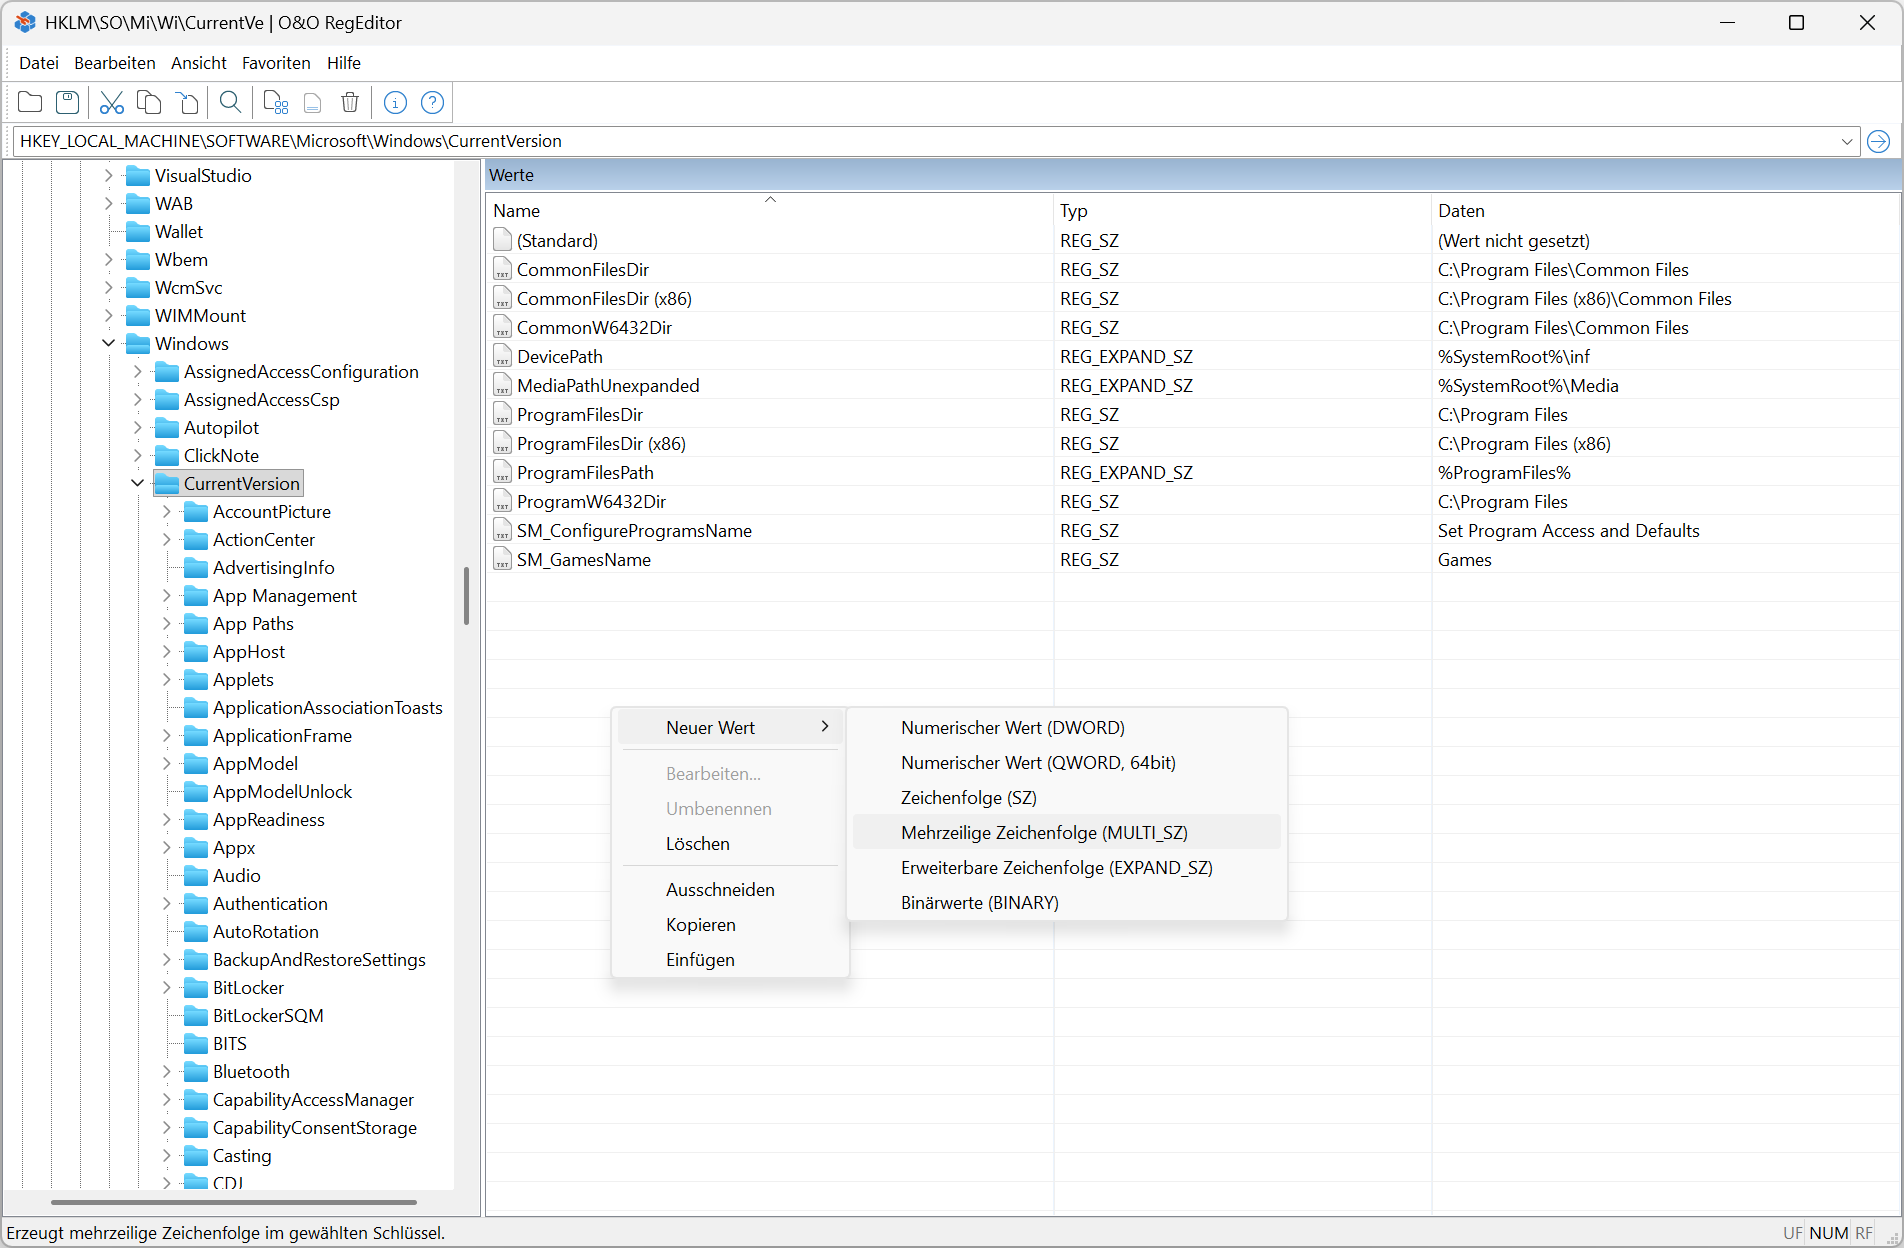This screenshot has width=1904, height=1248.
Task: Click the registry tree vertical scrollbar thumb
Action: click(466, 596)
